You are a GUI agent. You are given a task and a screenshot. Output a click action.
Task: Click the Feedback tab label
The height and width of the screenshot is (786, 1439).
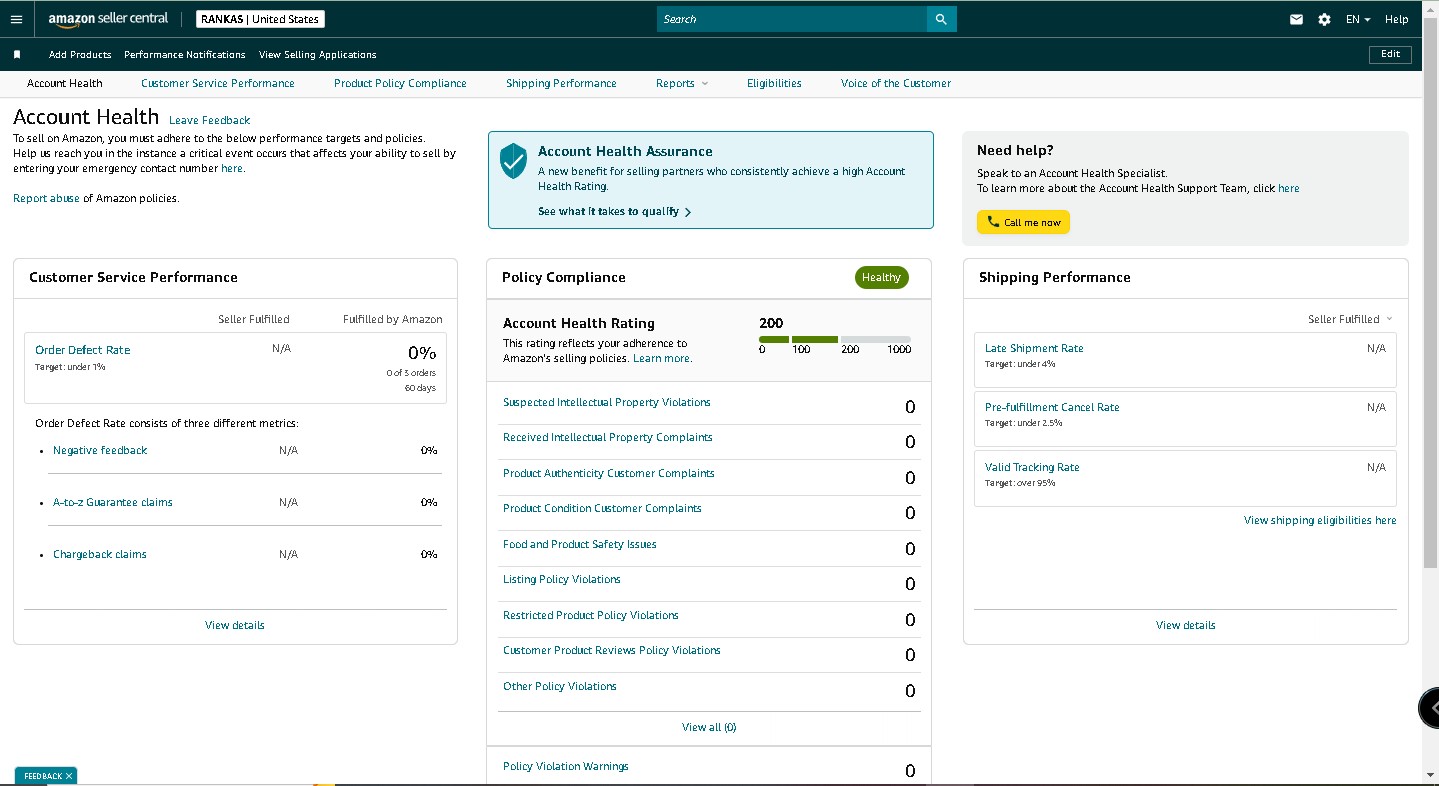point(43,776)
